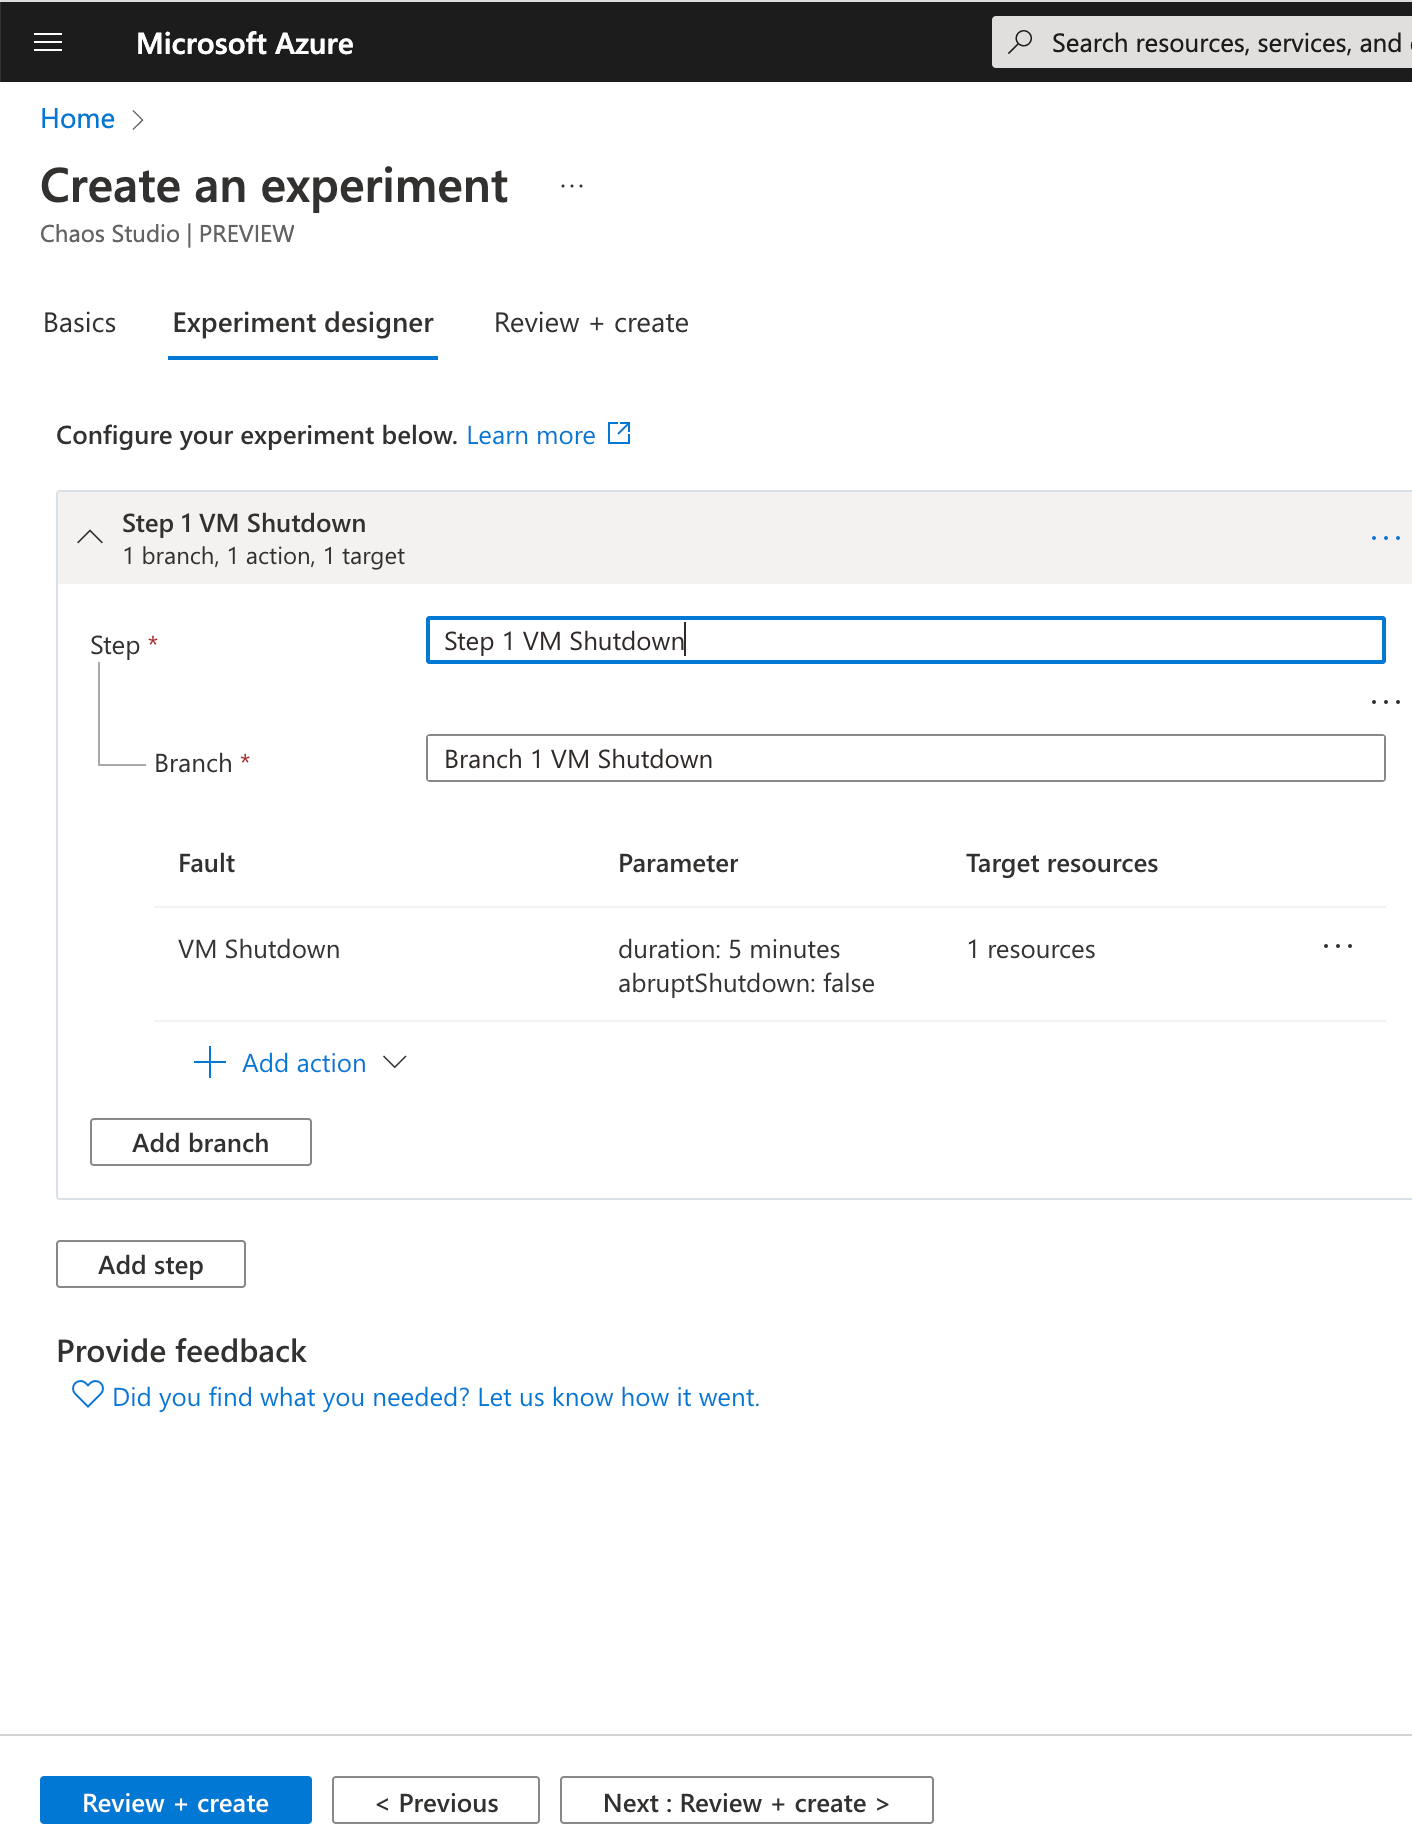This screenshot has width=1412, height=1826.
Task: Click the Add branch button
Action: point(201,1142)
